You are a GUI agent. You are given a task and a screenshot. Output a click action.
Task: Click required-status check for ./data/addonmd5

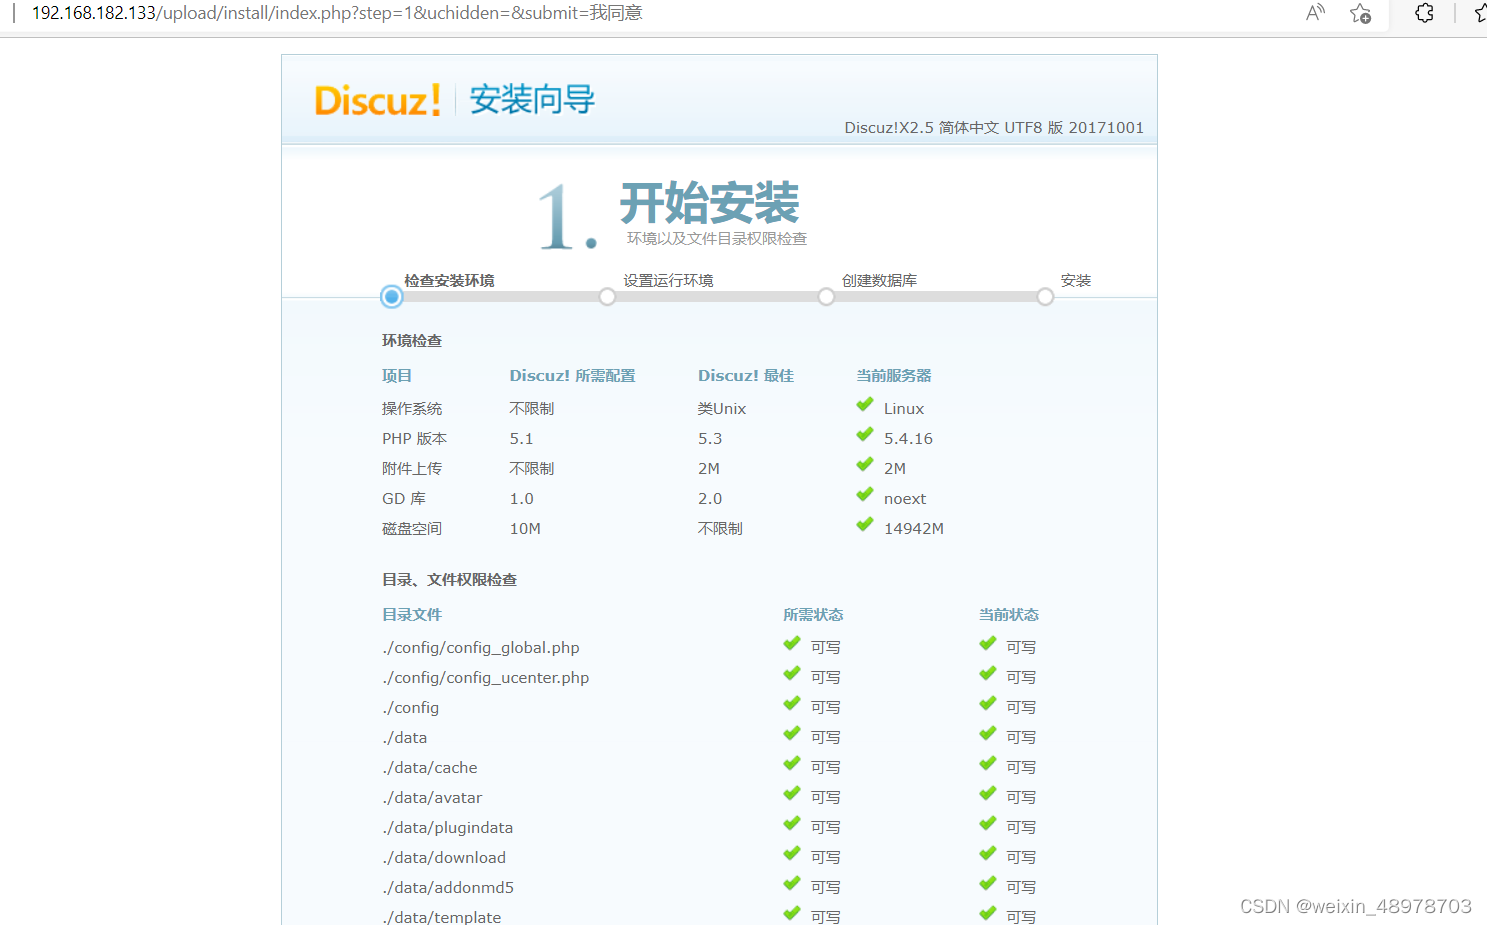click(792, 884)
